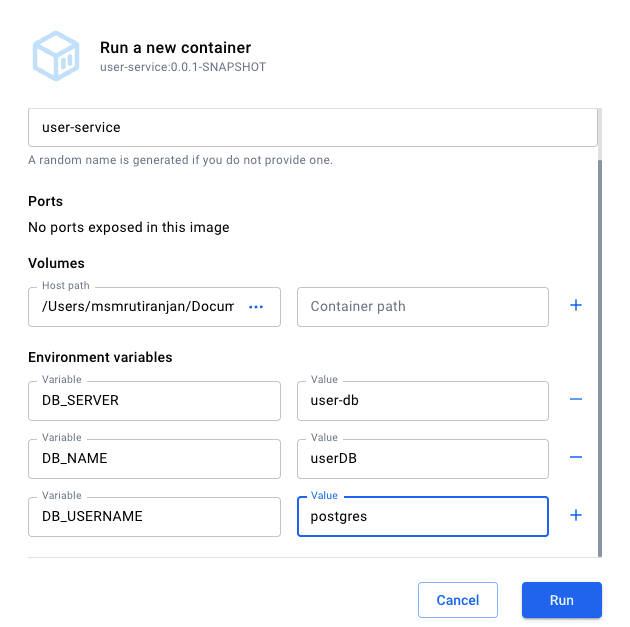
Task: Edit the user-db value field
Action: click(422, 401)
